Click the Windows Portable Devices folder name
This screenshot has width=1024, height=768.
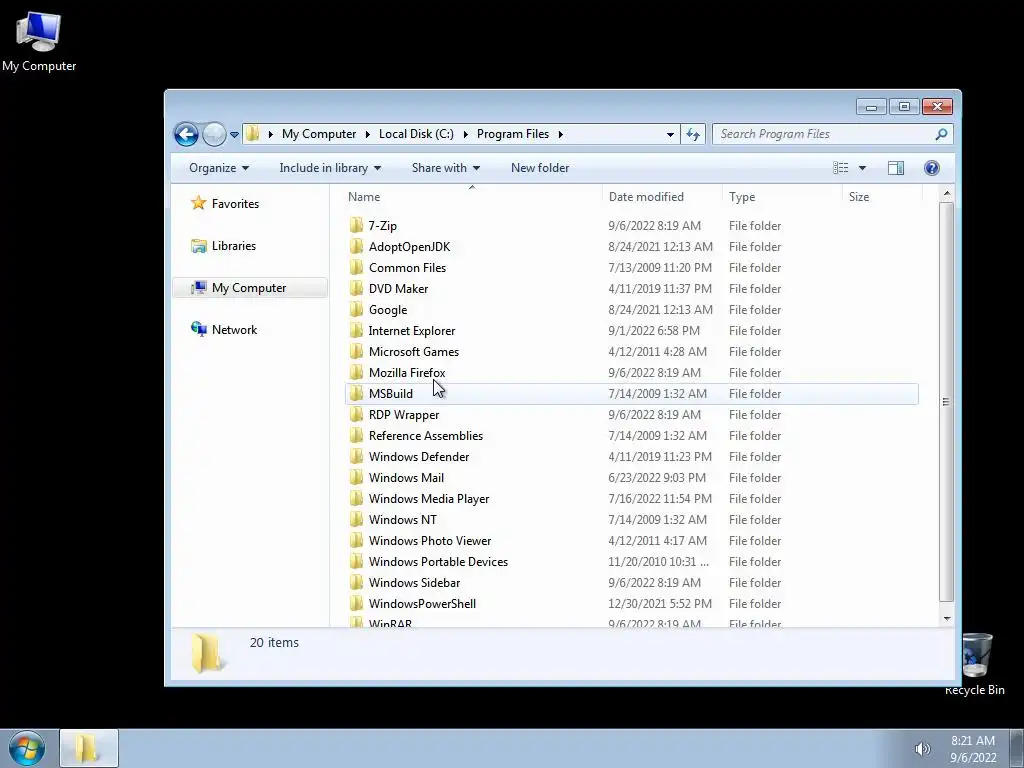(438, 562)
